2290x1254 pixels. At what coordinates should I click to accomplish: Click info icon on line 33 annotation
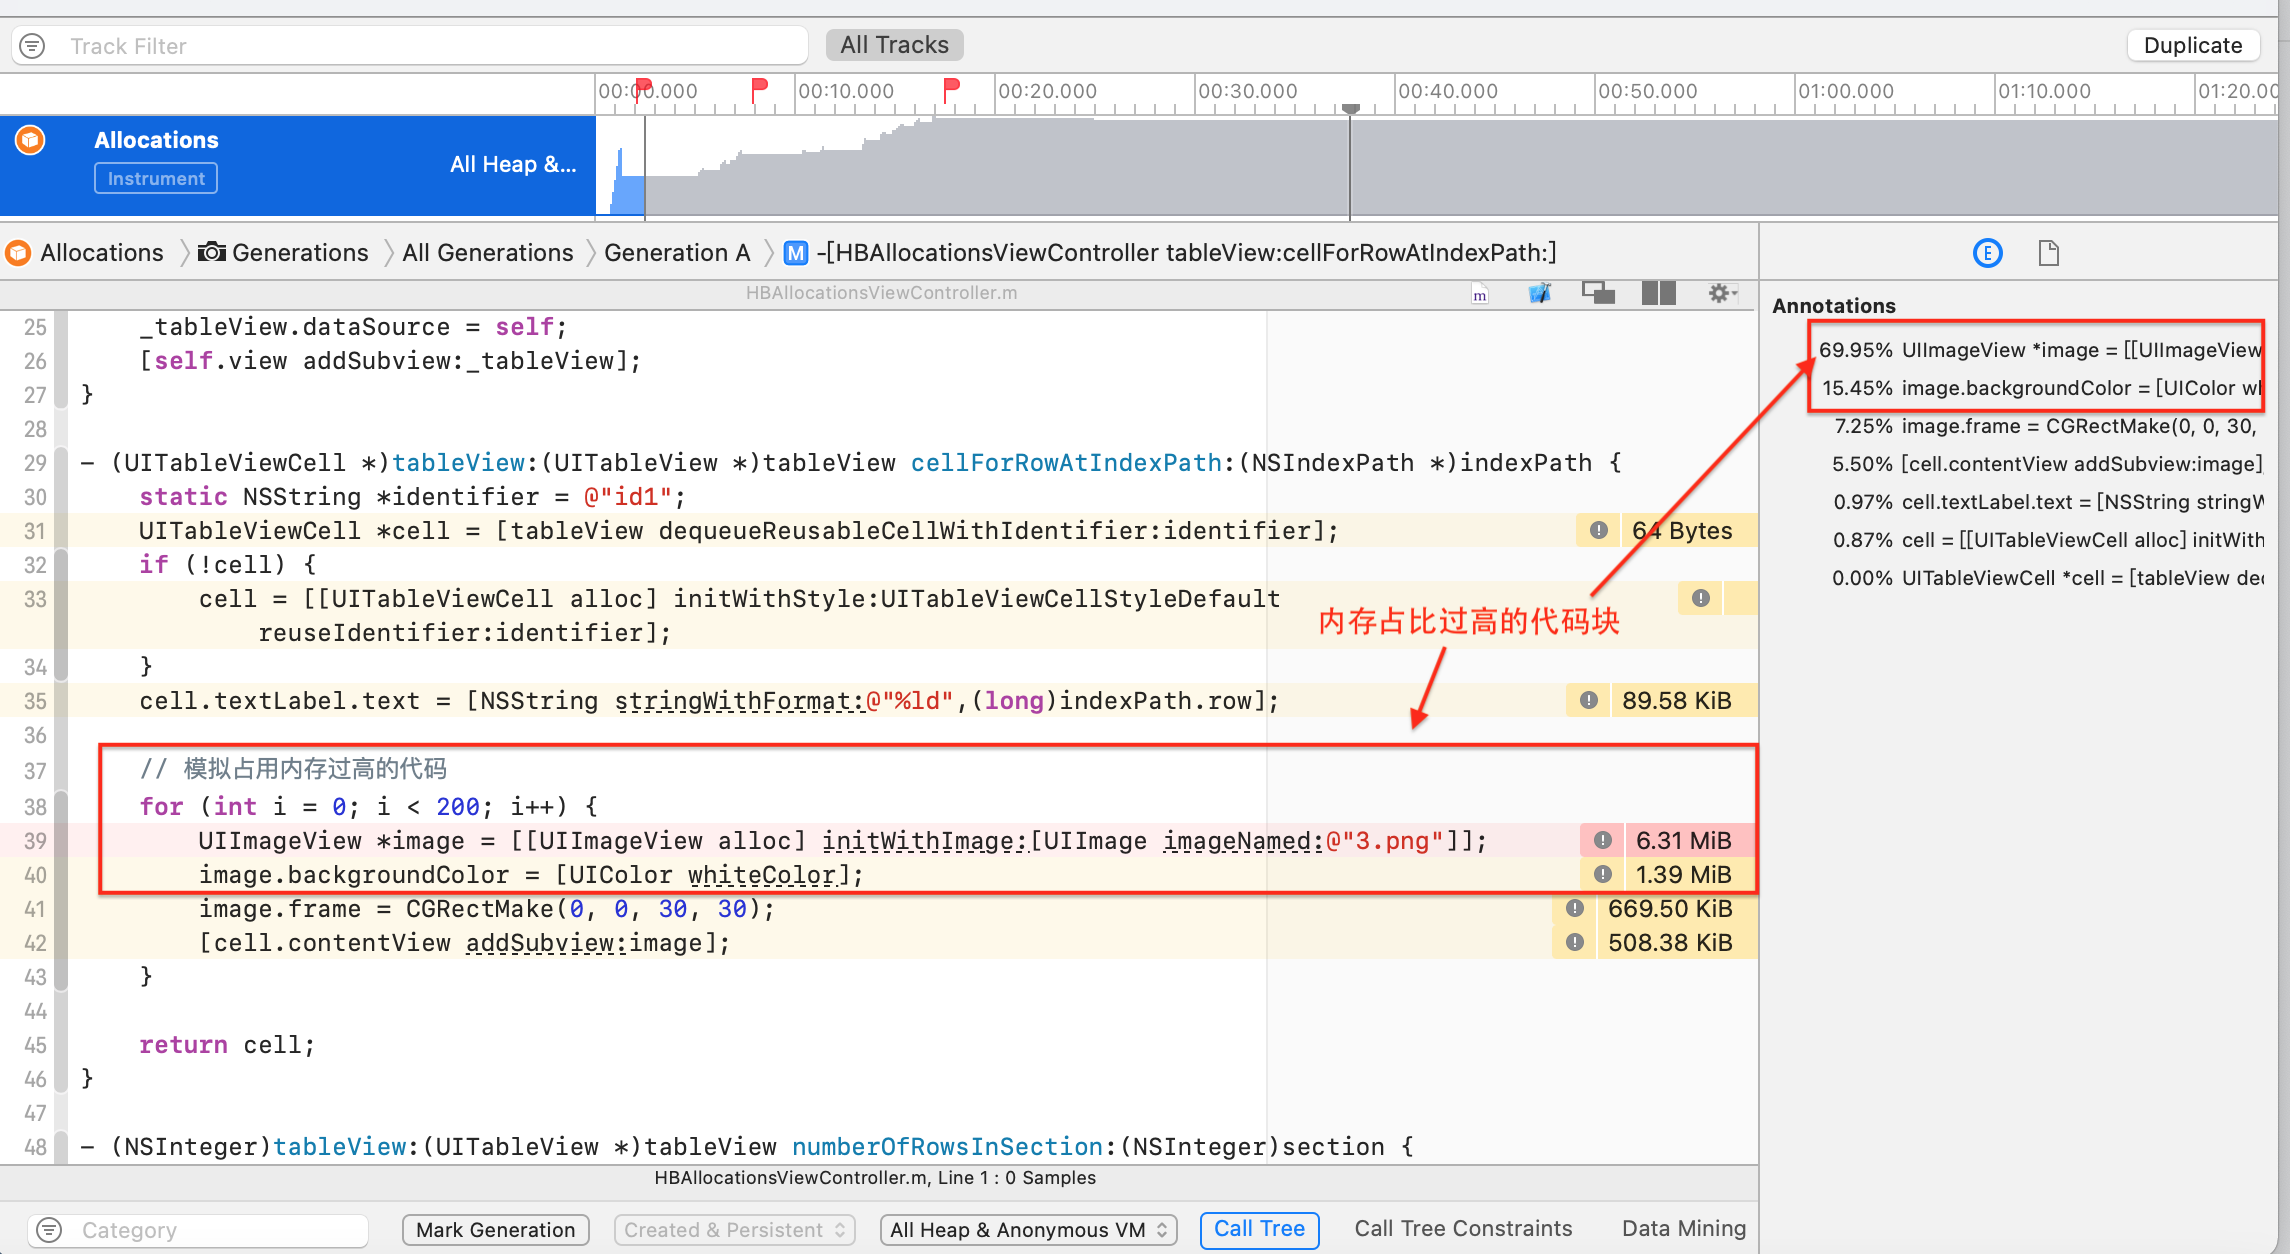(x=1701, y=598)
